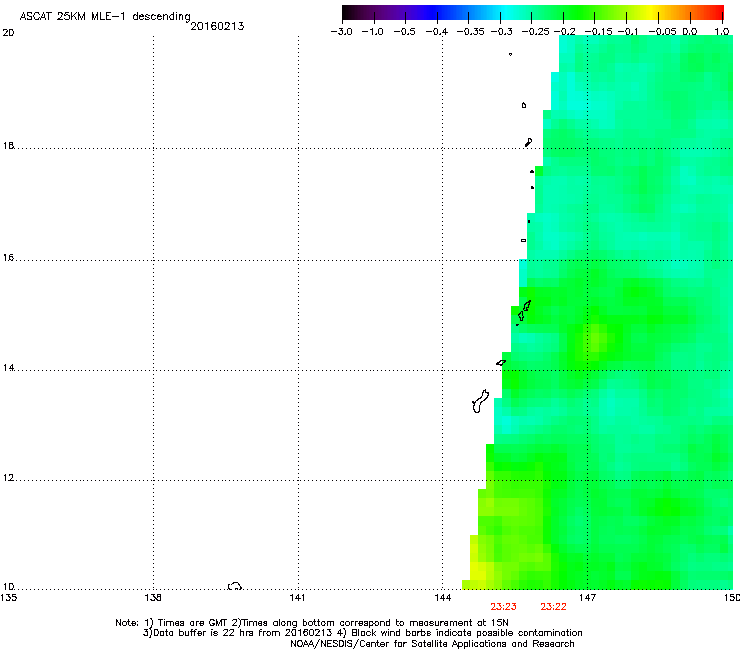Click the color bar label -0.15
This screenshot has height=650, width=740.
(x=598, y=32)
